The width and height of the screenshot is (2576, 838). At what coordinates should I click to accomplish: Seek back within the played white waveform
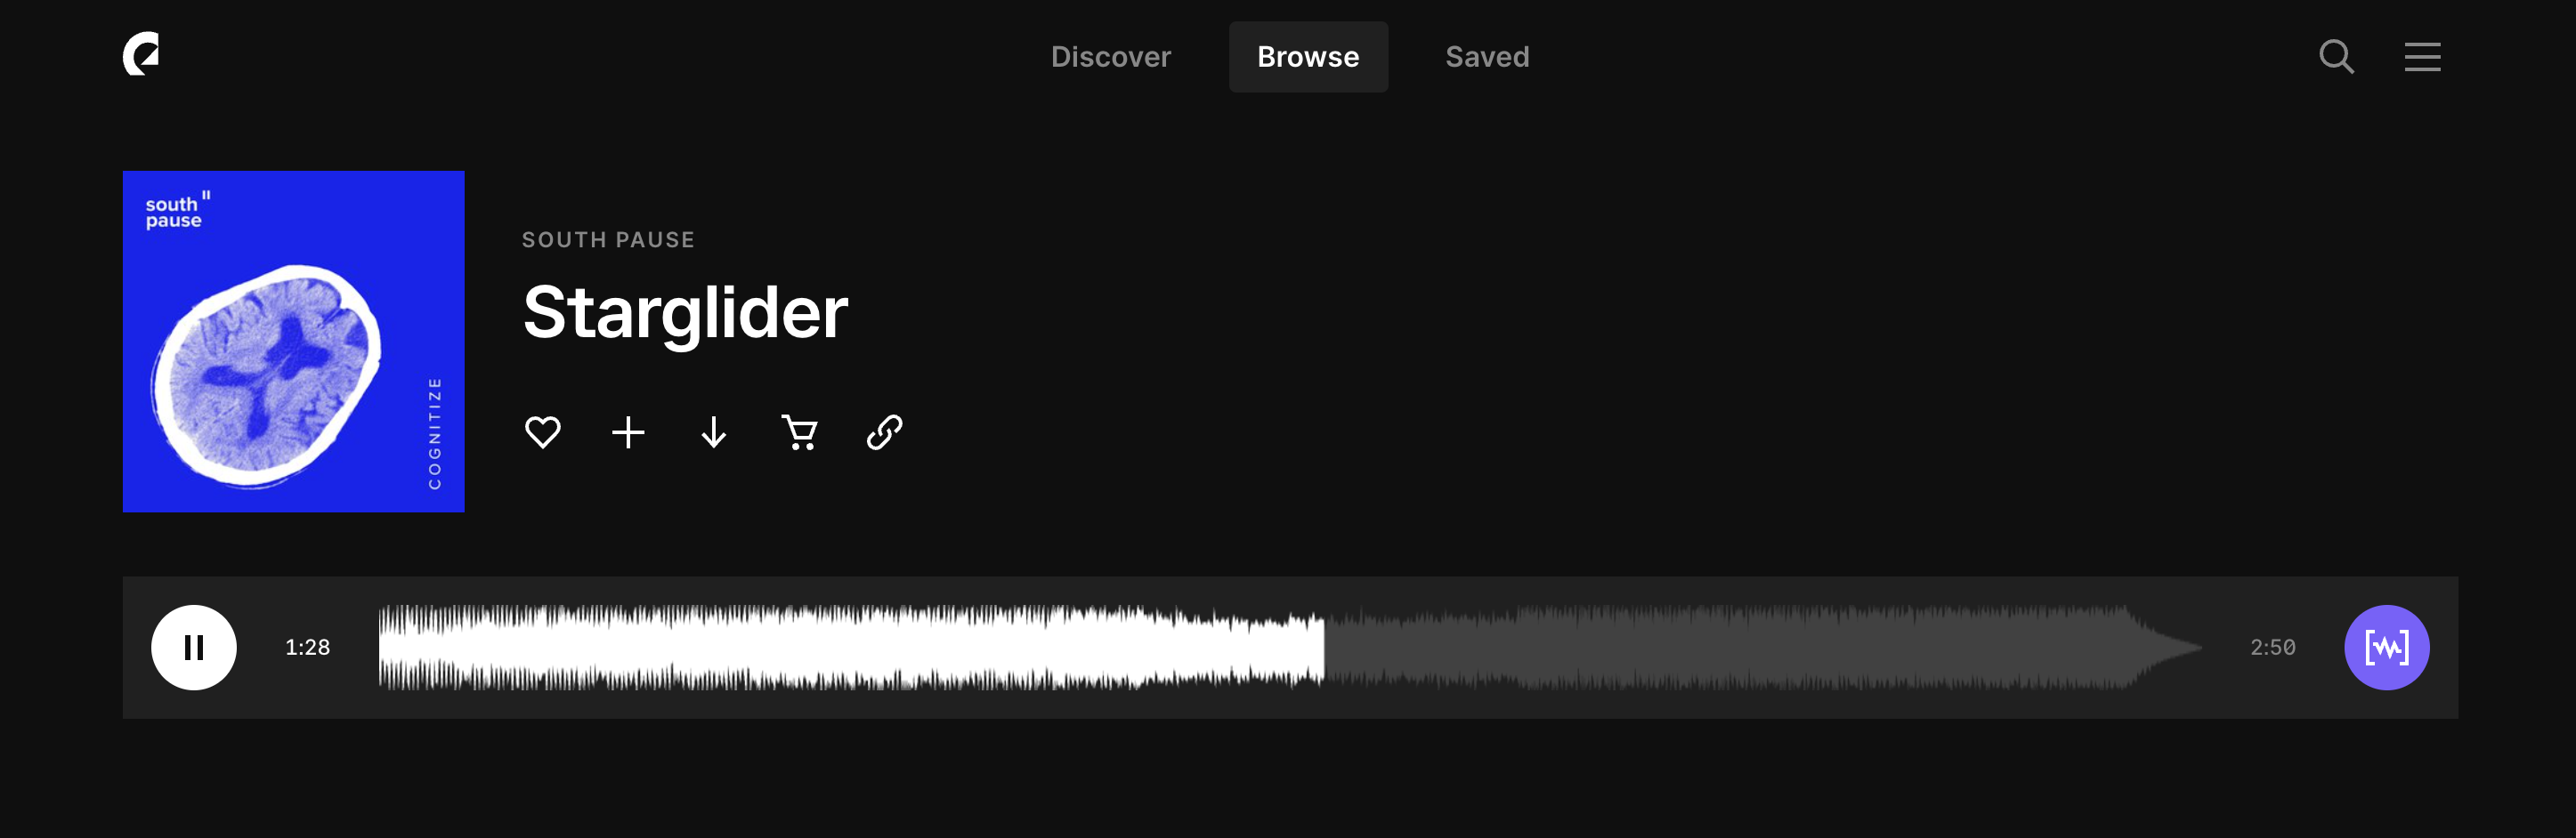pyautogui.click(x=851, y=647)
